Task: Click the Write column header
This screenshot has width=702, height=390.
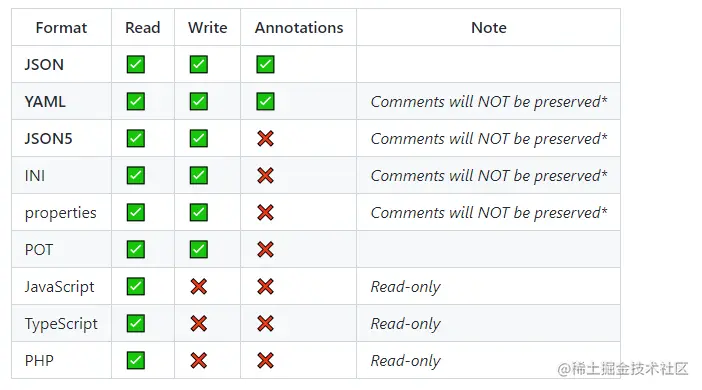Action: click(x=208, y=28)
